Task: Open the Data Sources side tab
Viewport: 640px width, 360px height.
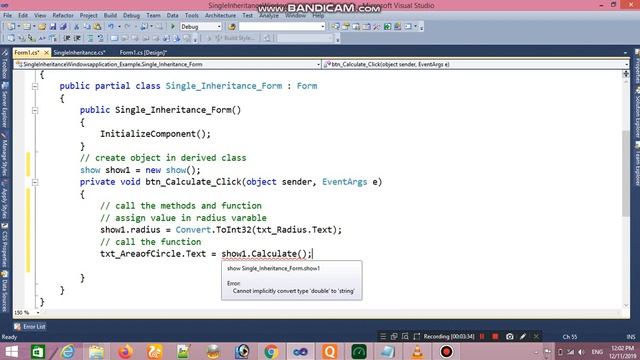Action: pos(4,291)
